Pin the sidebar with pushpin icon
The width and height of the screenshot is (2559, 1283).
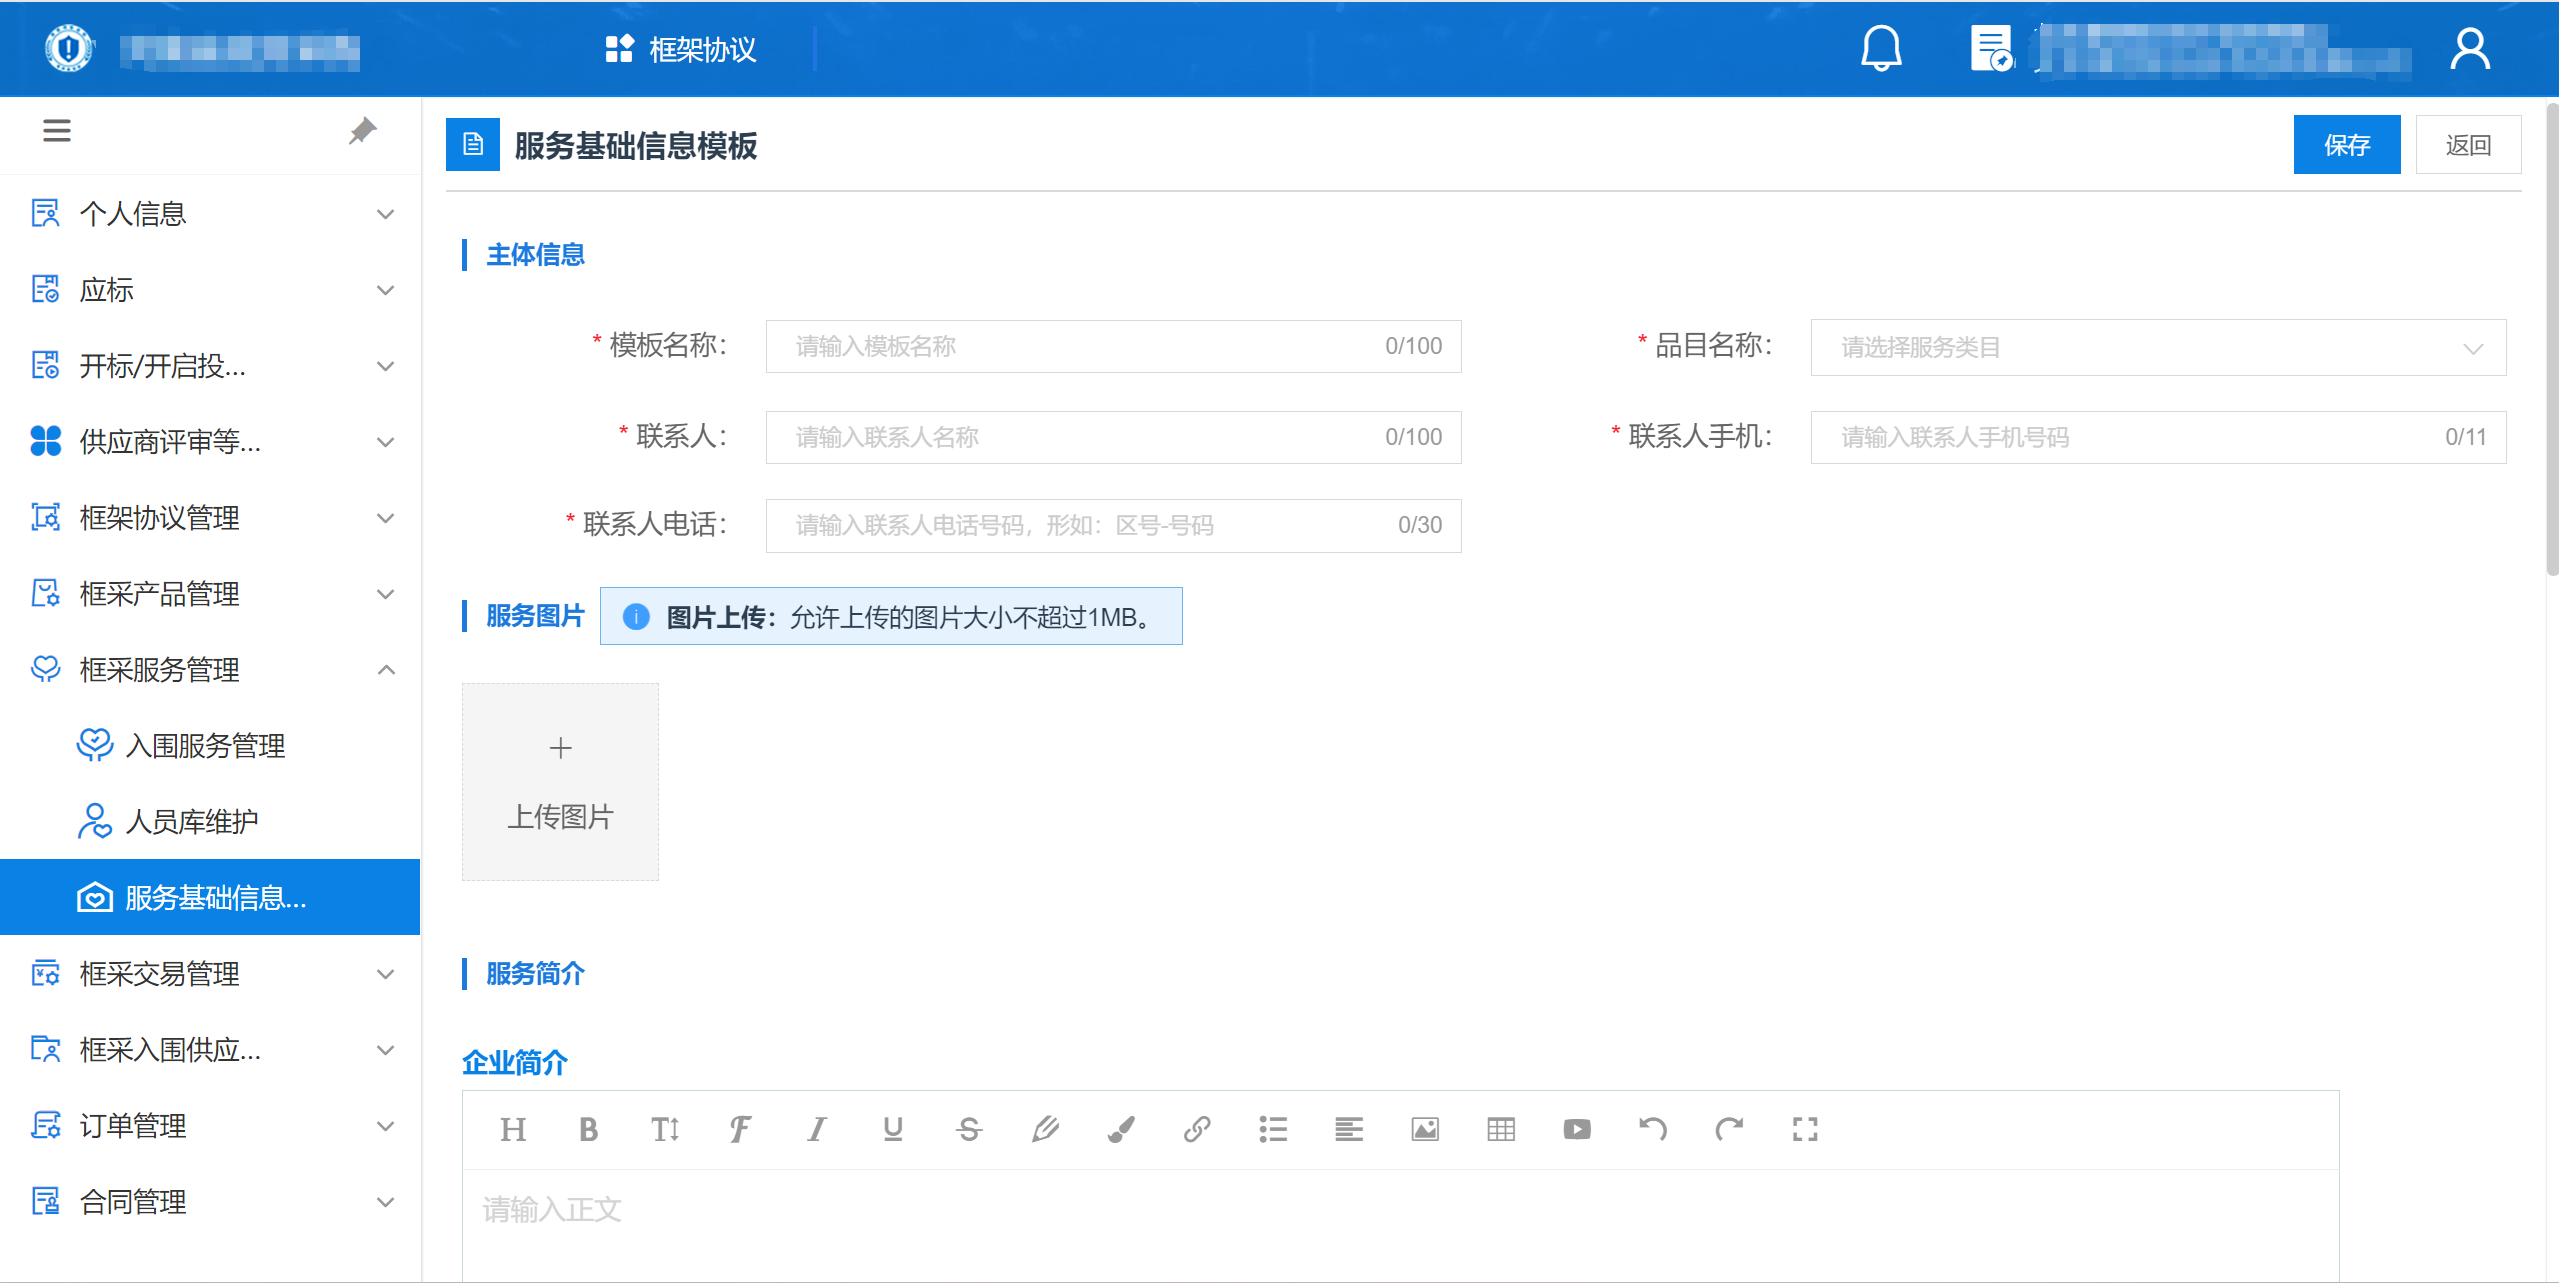click(x=362, y=131)
